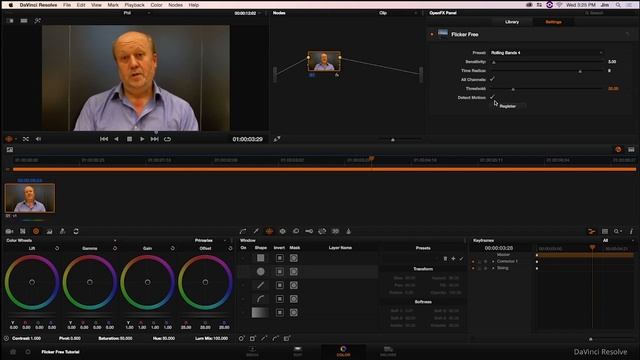Open the Color Wheels mode dropdown
The width and height of the screenshot is (640, 360).
[x=115, y=240]
